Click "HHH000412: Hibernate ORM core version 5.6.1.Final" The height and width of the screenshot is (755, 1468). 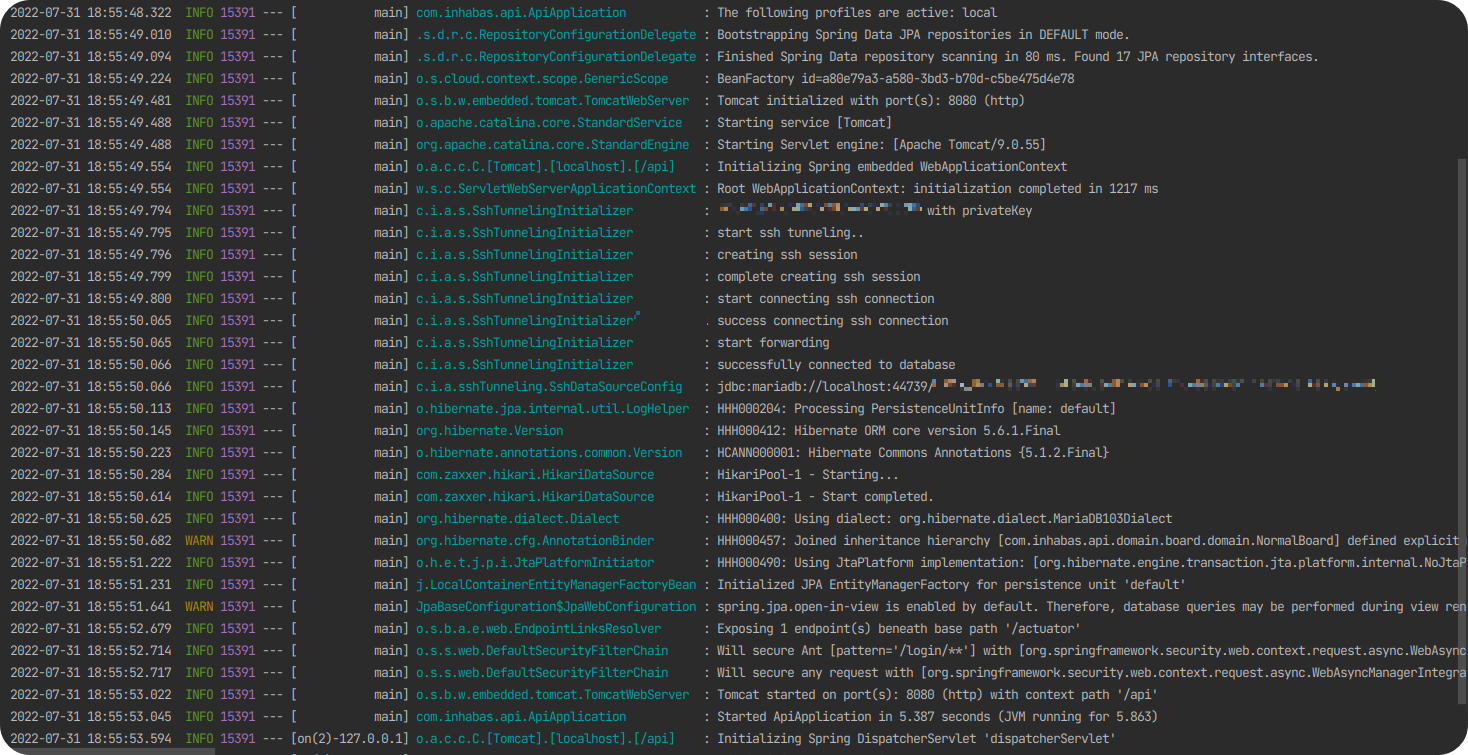pos(889,431)
